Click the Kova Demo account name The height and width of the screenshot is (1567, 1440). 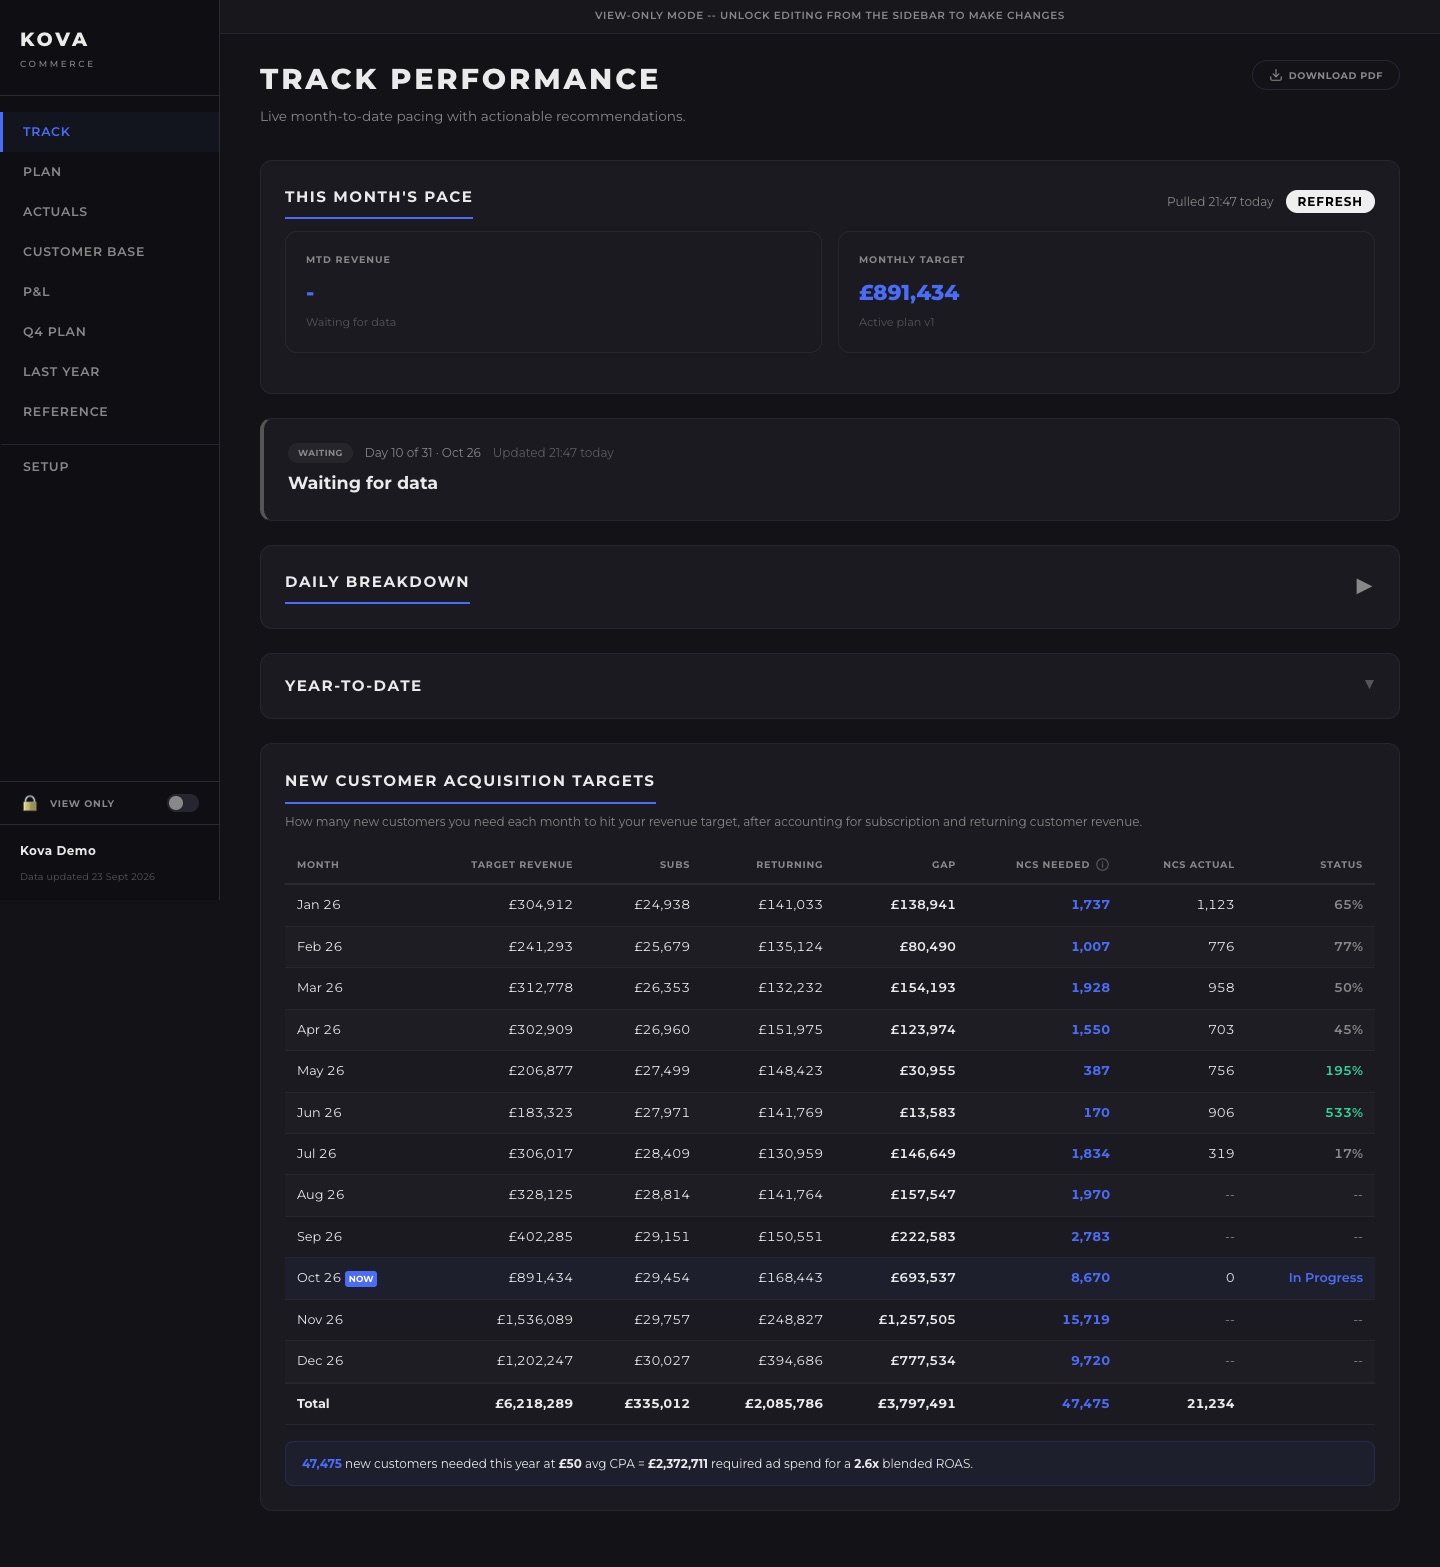[58, 851]
